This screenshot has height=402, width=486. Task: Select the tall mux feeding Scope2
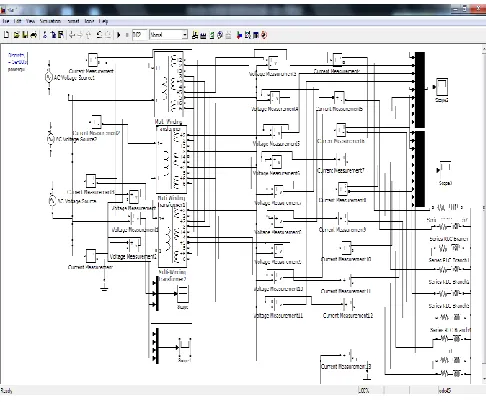(x=420, y=90)
